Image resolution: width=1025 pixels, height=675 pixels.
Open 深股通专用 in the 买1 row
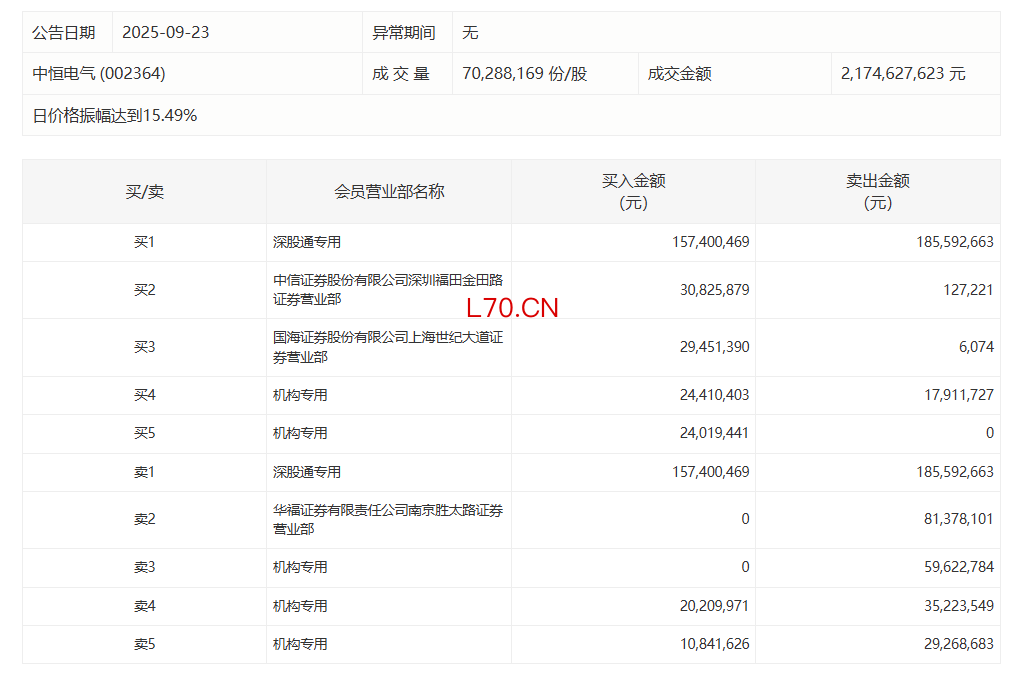(x=307, y=242)
